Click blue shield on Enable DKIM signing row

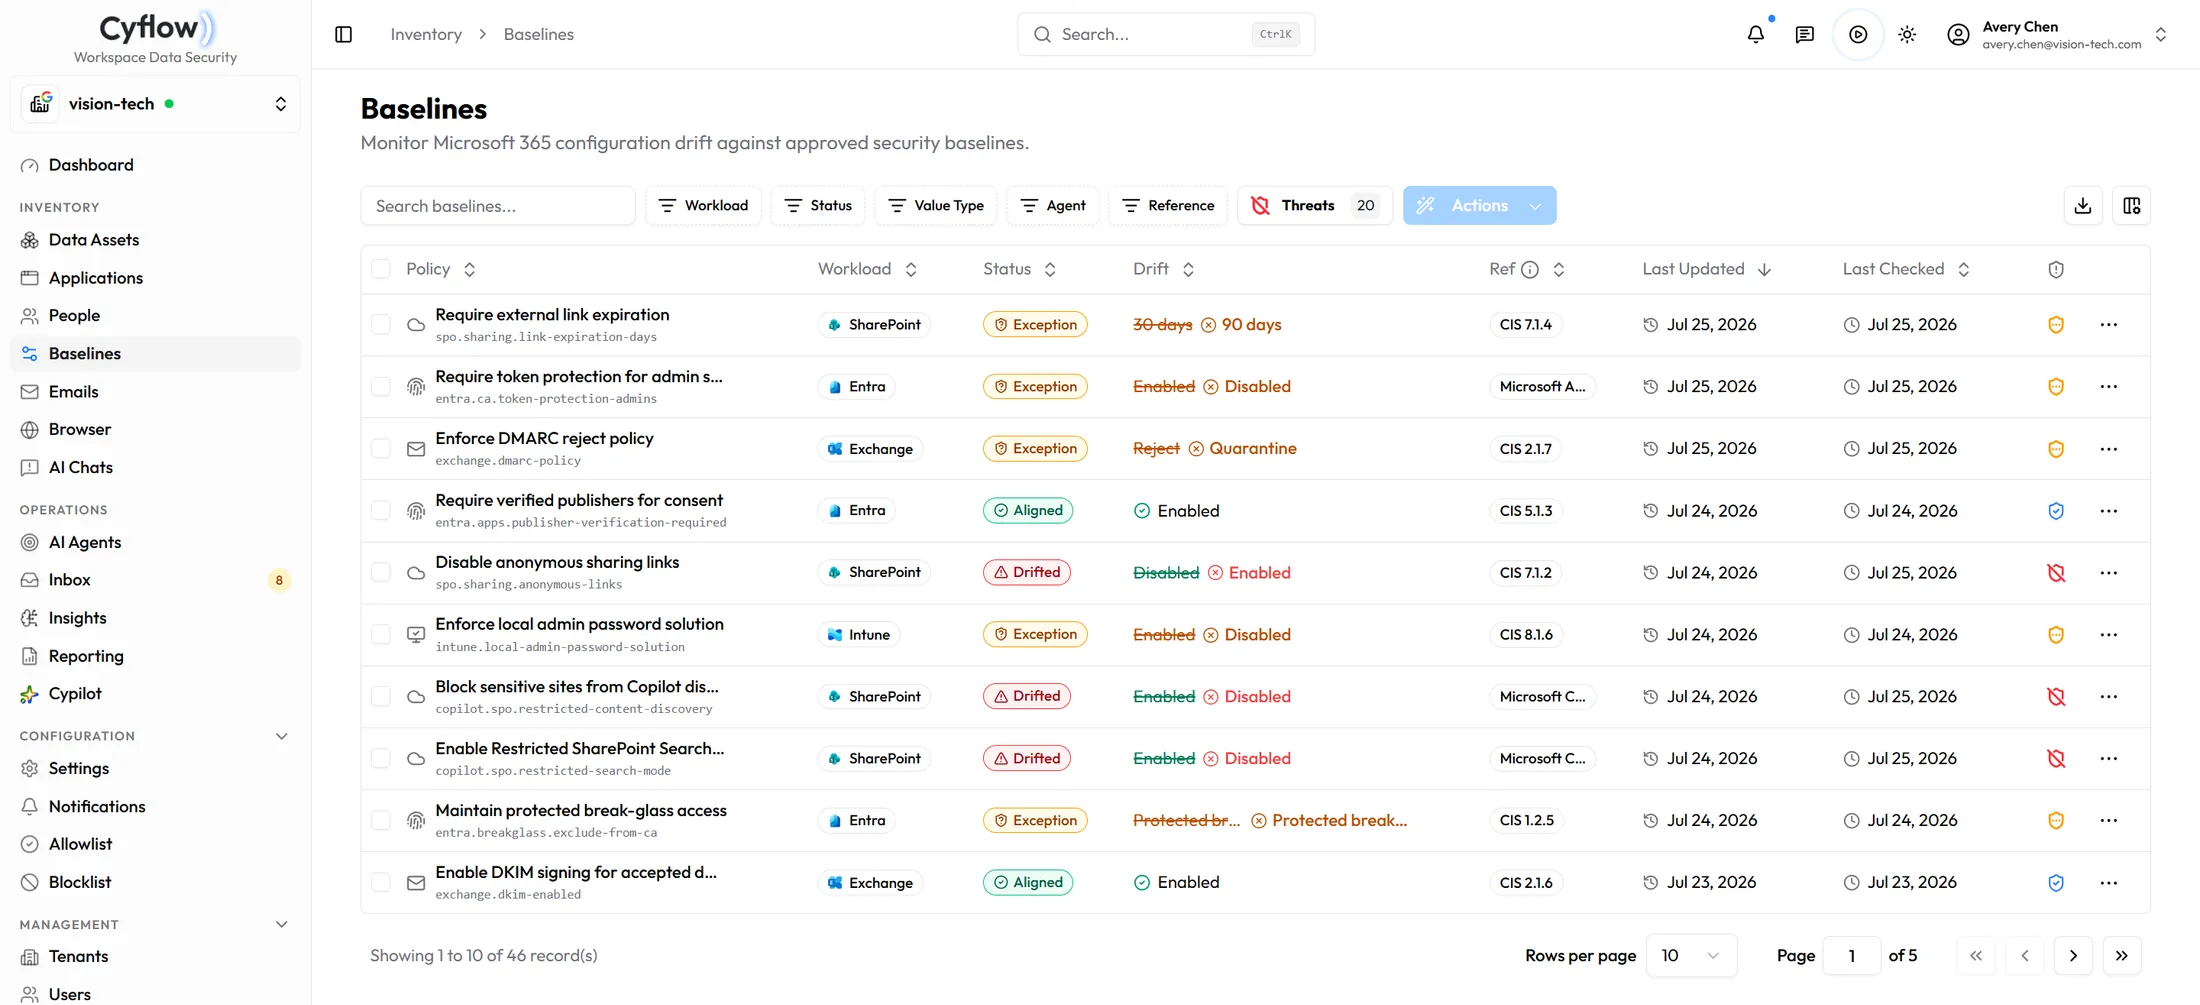[2056, 882]
